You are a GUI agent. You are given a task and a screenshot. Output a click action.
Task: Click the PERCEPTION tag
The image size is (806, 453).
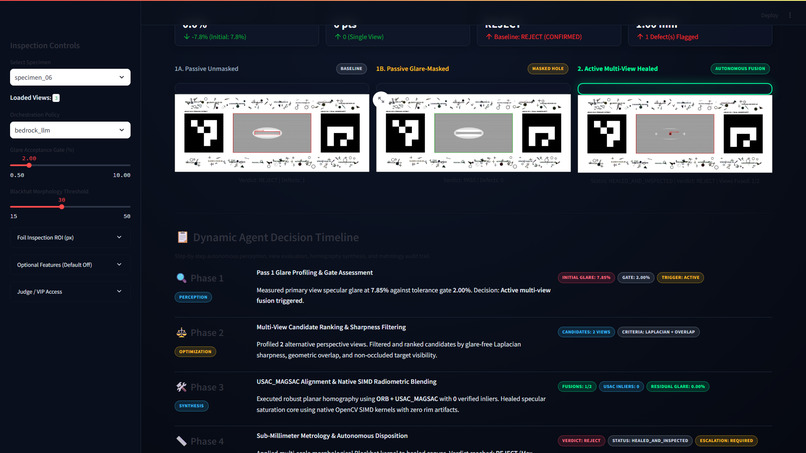(193, 297)
